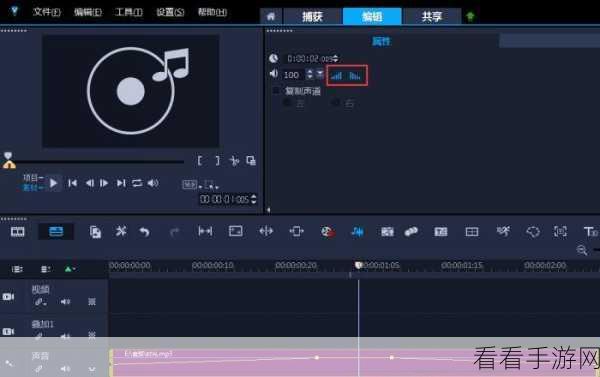This screenshot has height=377, width=600.
Task: Open the chain links toolbar icon
Action: pyautogui.click(x=411, y=232)
